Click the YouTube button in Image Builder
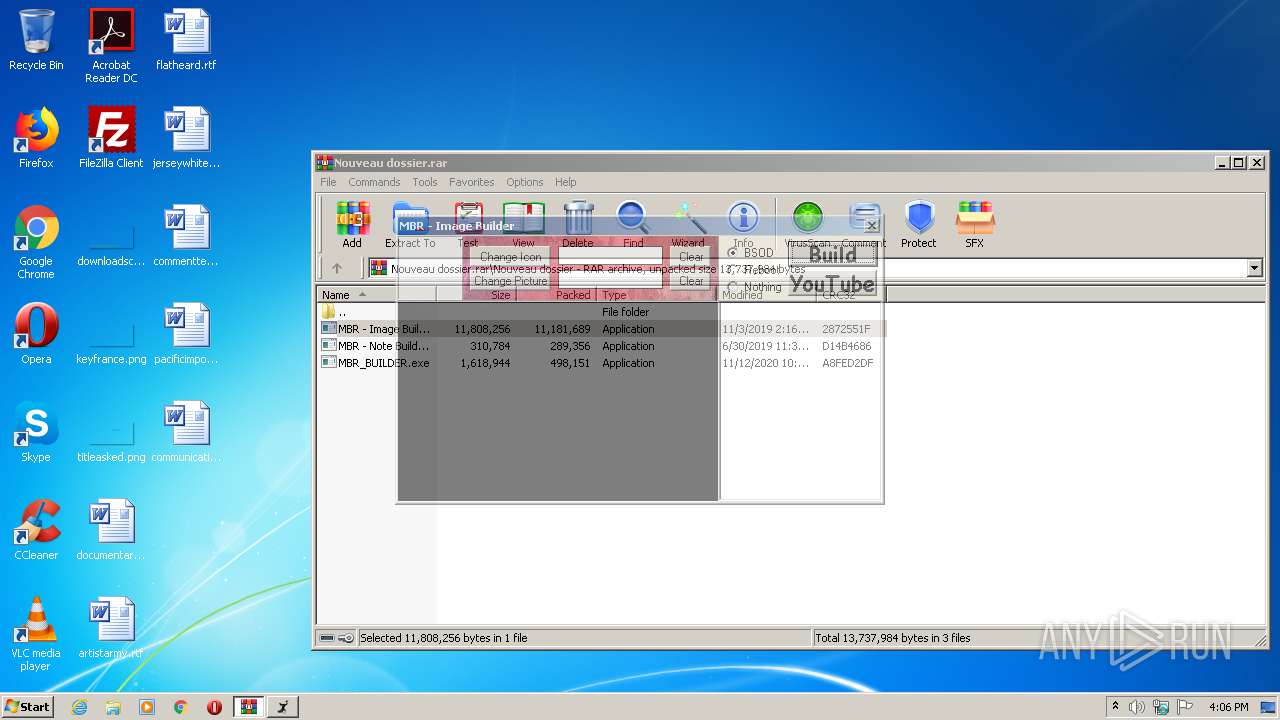The height and width of the screenshot is (720, 1280). point(833,284)
